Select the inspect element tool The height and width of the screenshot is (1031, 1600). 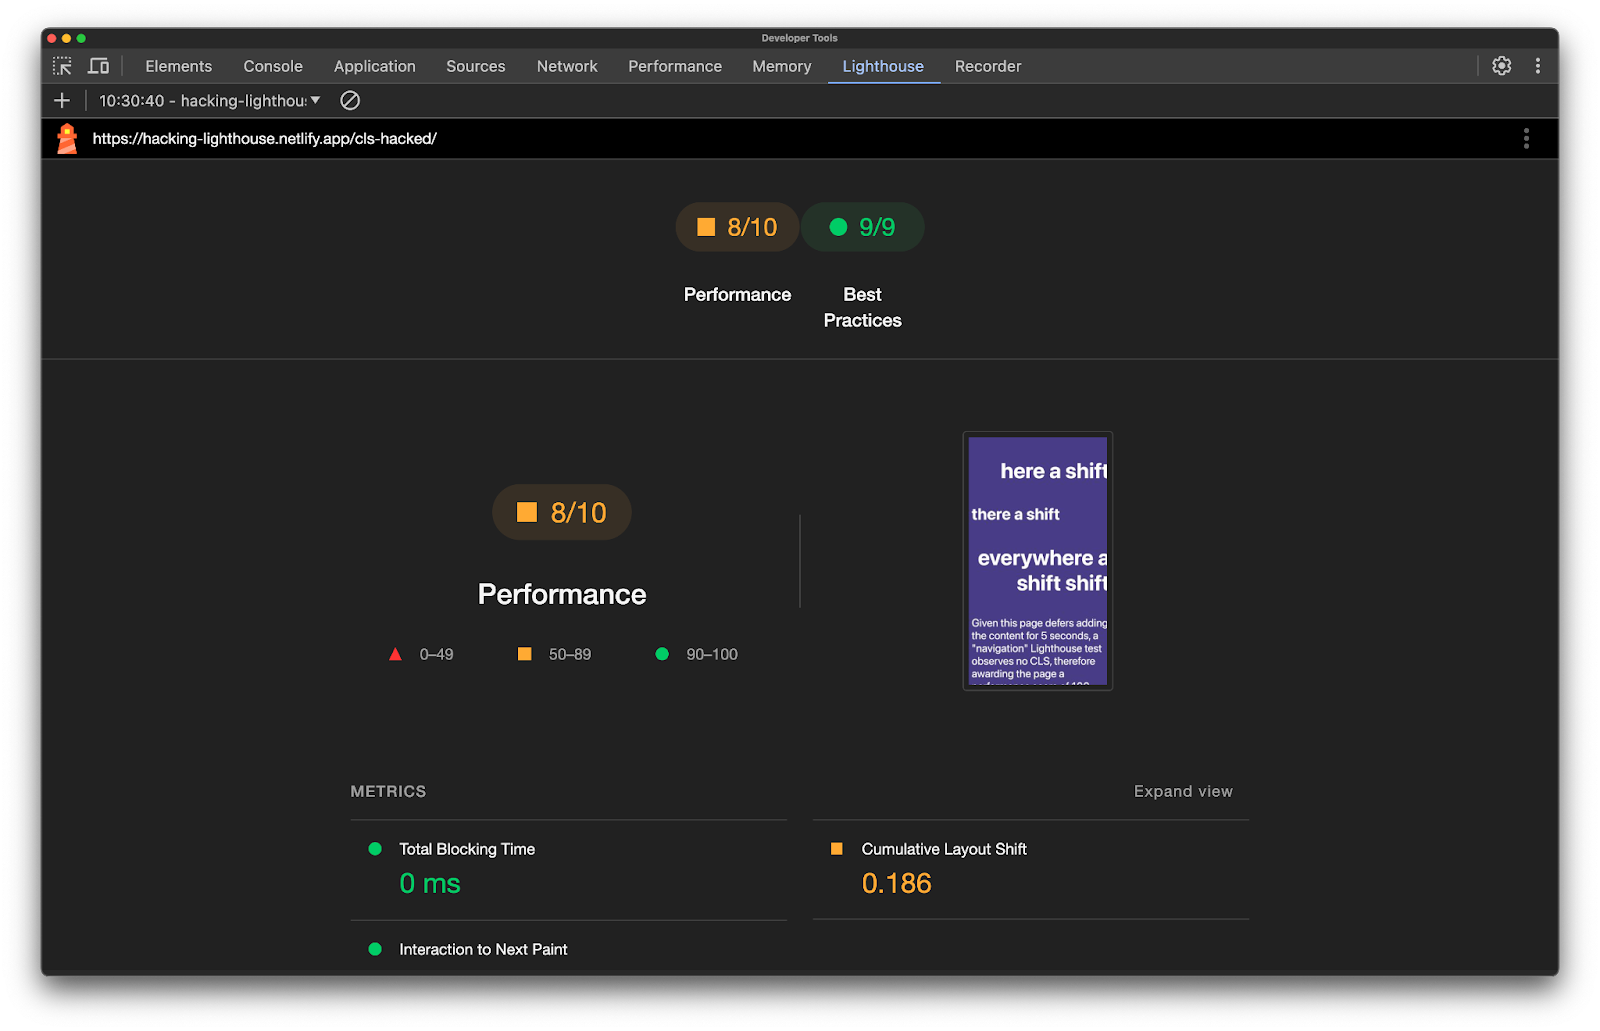coord(61,65)
